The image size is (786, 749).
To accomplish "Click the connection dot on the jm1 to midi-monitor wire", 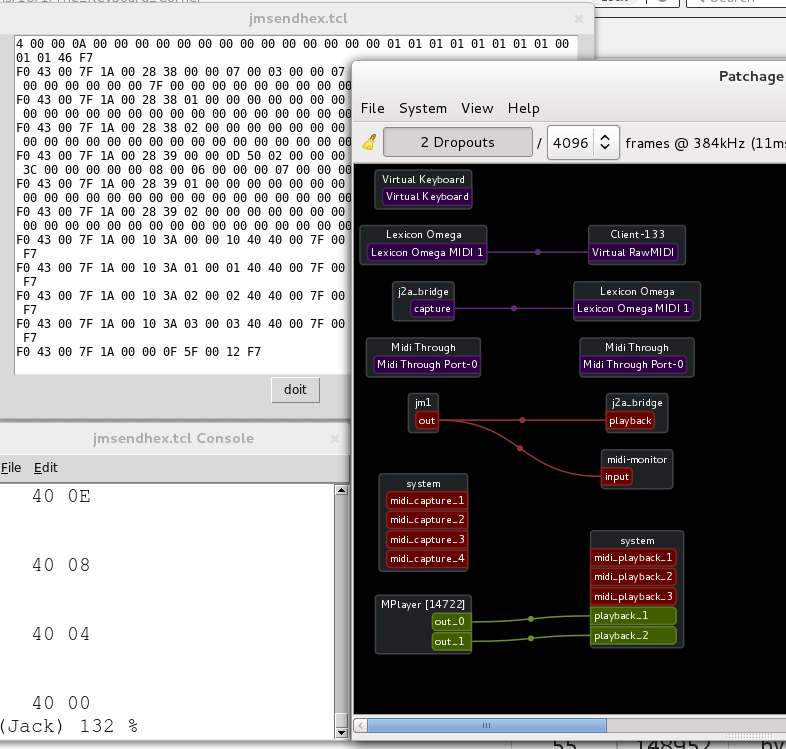I will (x=520, y=448).
